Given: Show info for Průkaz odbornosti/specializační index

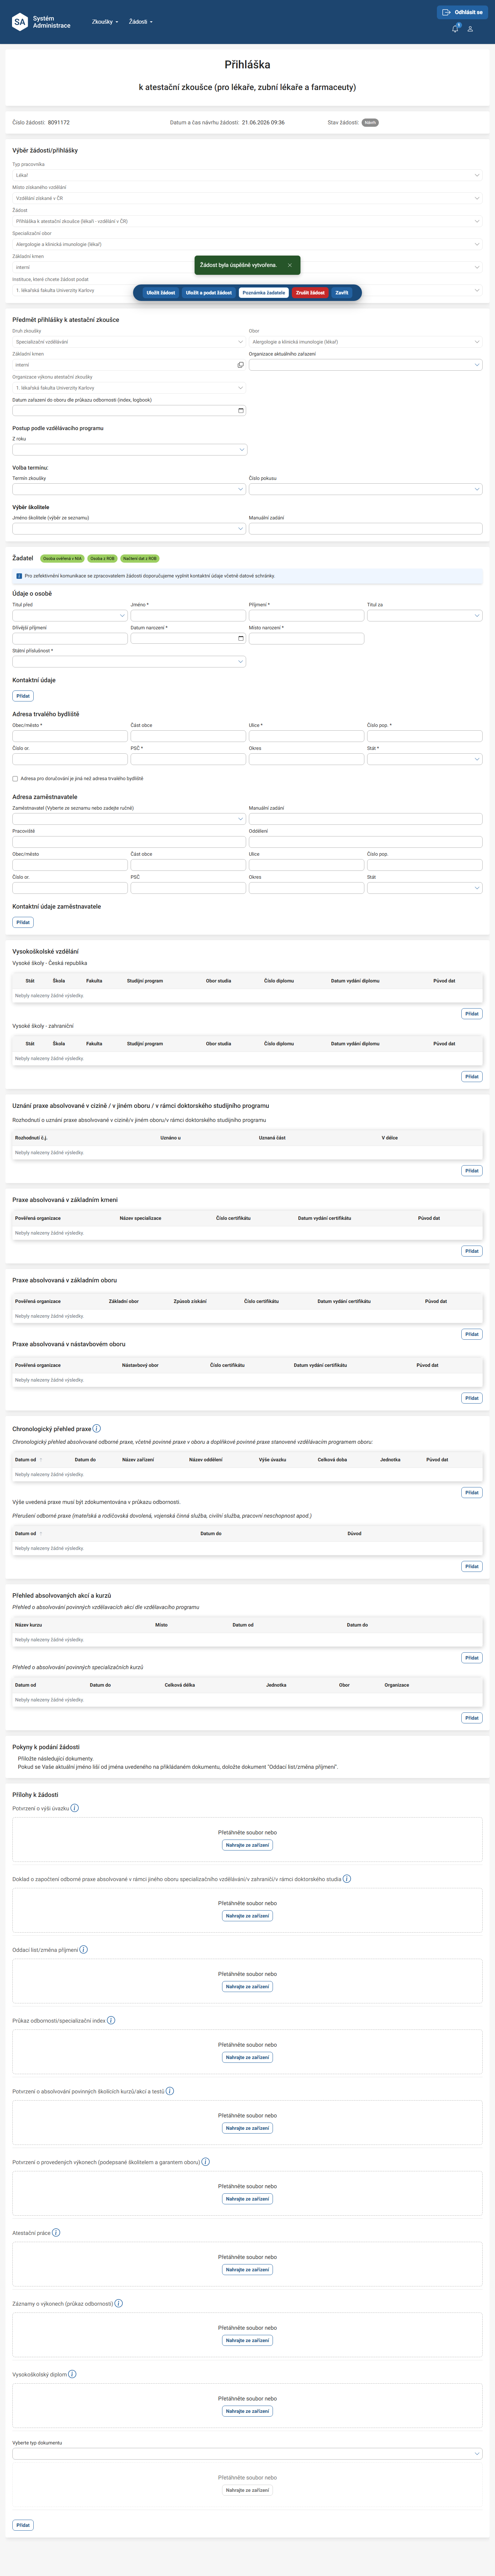Looking at the screenshot, I should click(x=111, y=2020).
